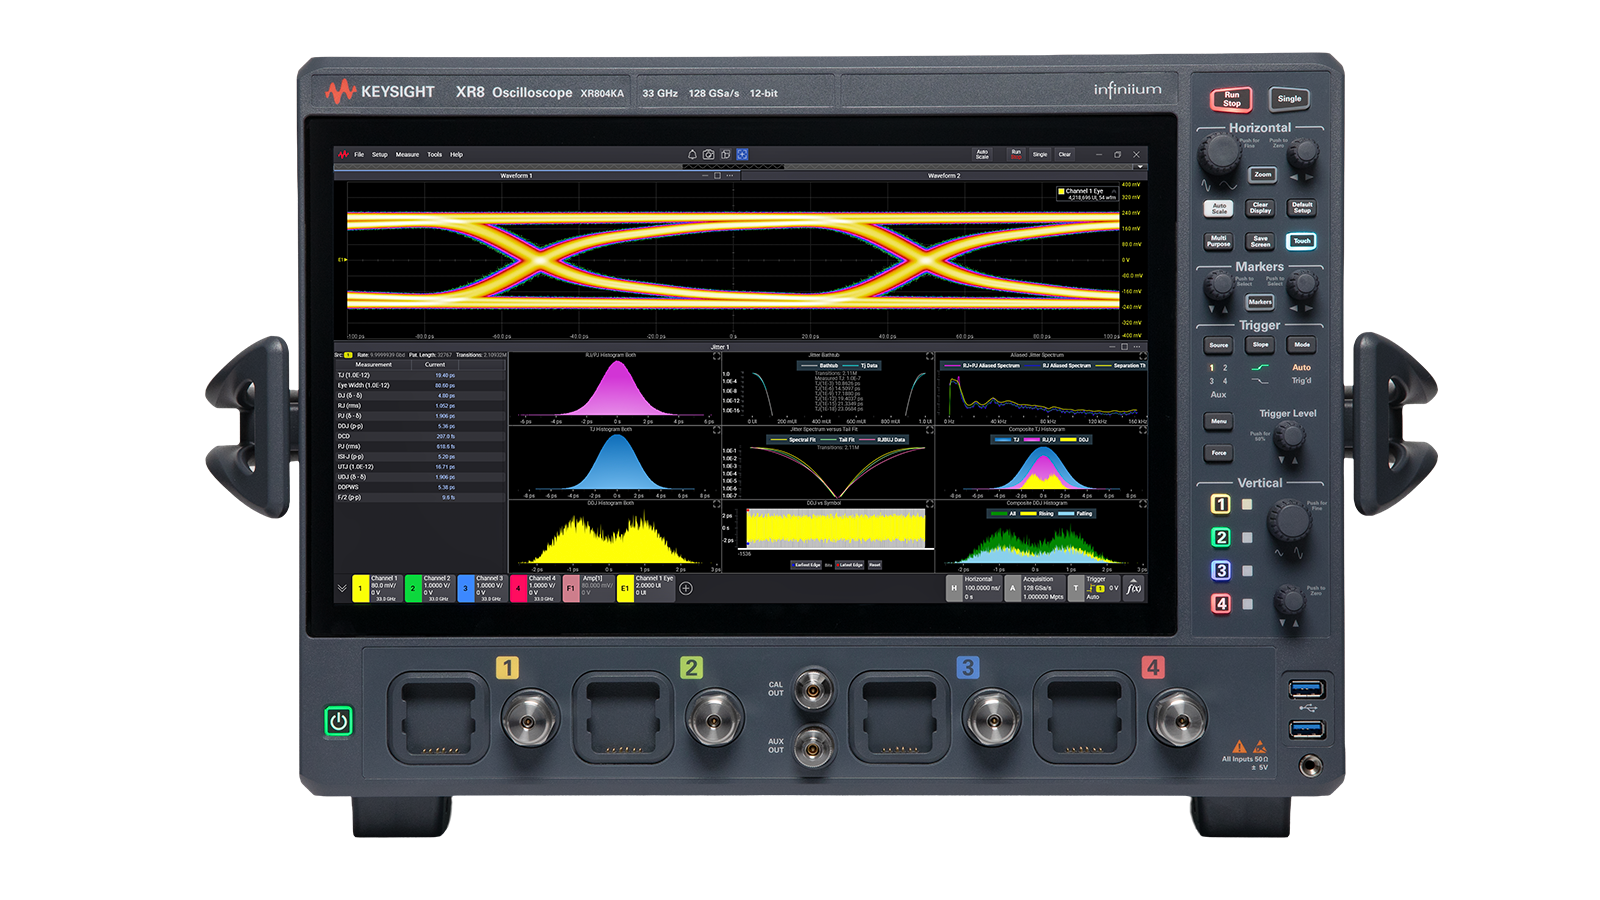Click the Markers hardware key
This screenshot has height=900, width=1600.
(1260, 301)
